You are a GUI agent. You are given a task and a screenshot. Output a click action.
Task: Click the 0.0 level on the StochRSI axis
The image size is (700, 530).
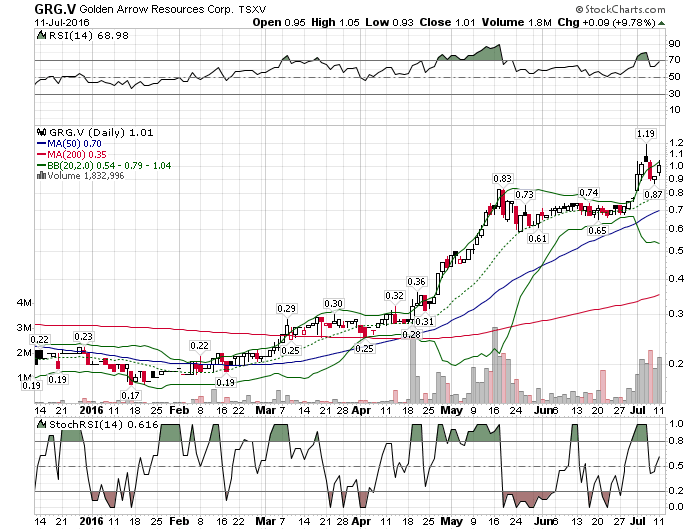(676, 507)
